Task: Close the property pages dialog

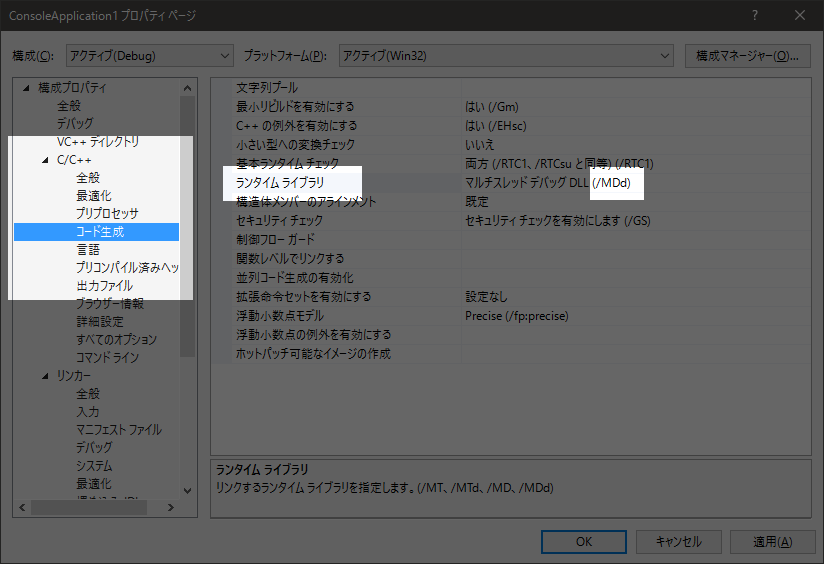Action: (x=799, y=15)
